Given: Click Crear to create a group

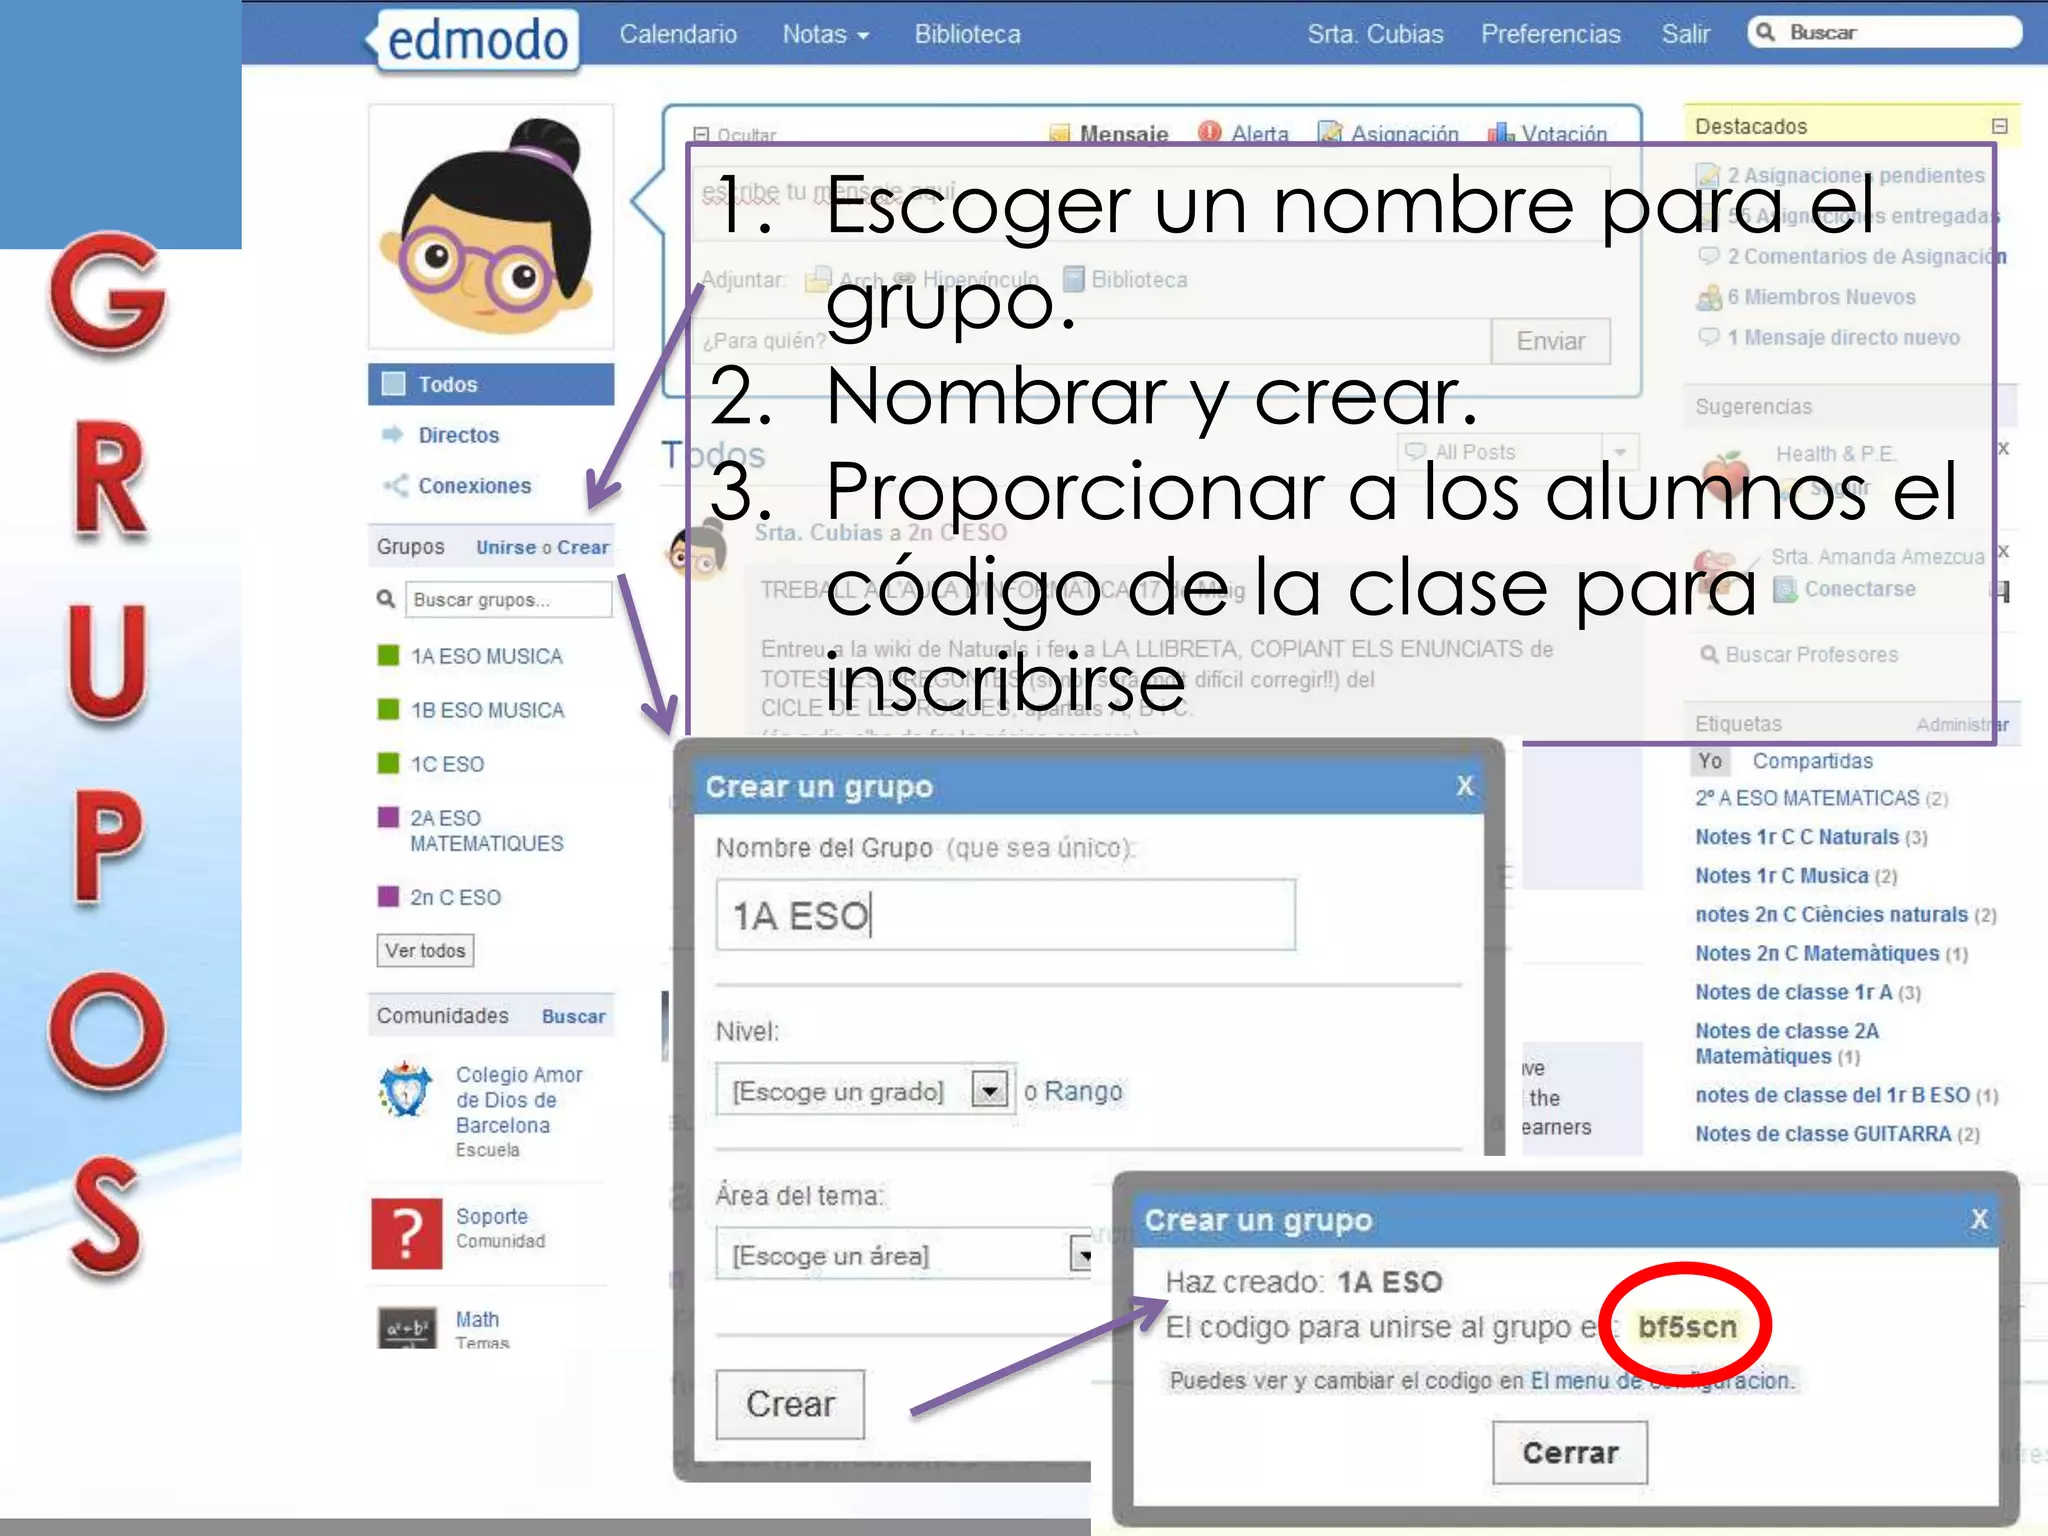Looking at the screenshot, I should [583, 547].
